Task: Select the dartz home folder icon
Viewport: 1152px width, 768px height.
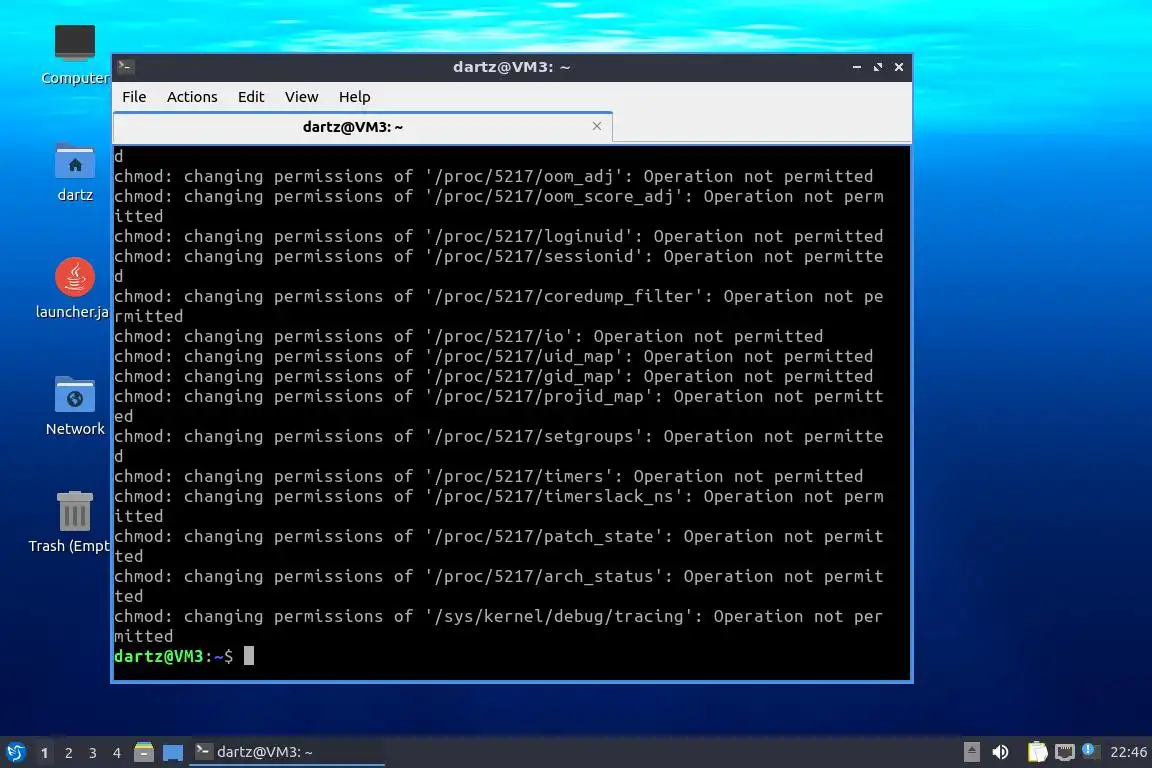Action: (75, 173)
